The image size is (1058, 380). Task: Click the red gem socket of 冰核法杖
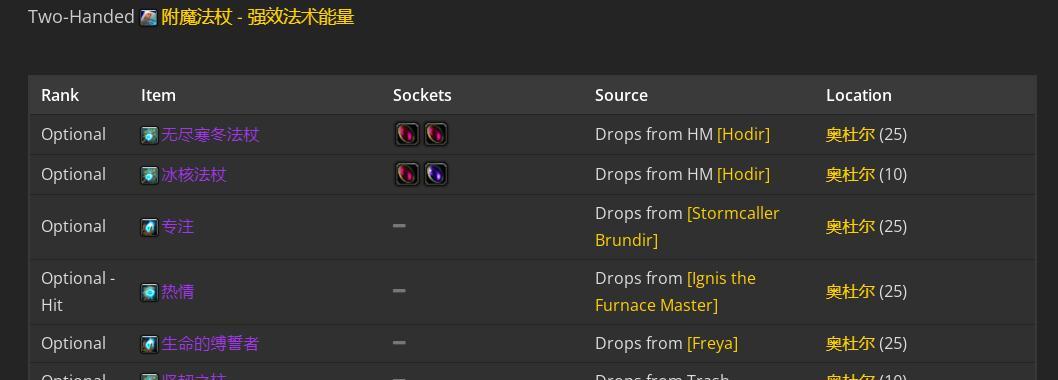coord(407,174)
